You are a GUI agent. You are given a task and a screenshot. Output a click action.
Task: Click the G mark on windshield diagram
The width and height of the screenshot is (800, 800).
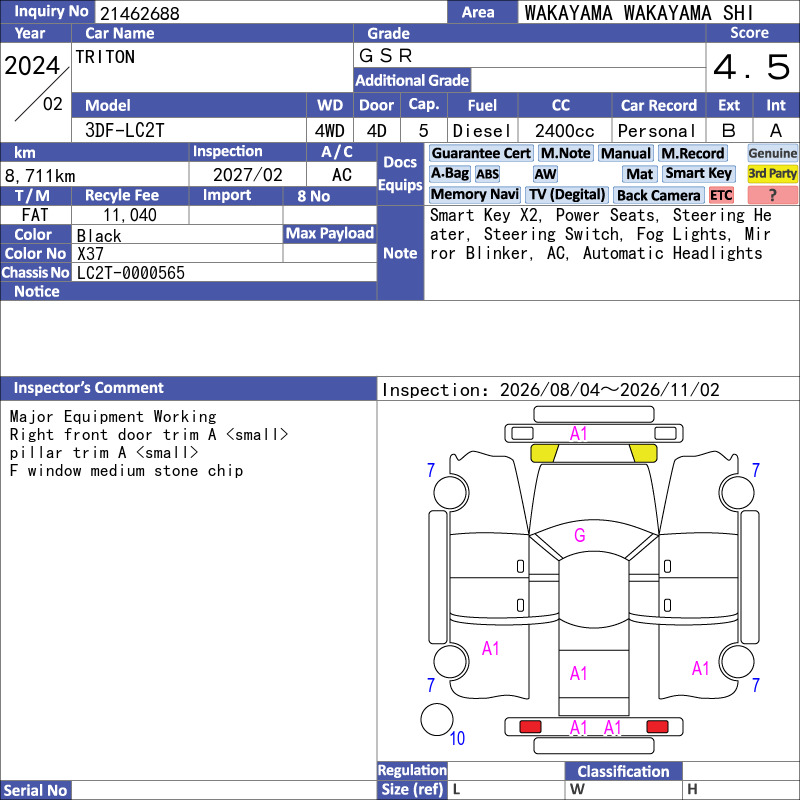coord(580,535)
